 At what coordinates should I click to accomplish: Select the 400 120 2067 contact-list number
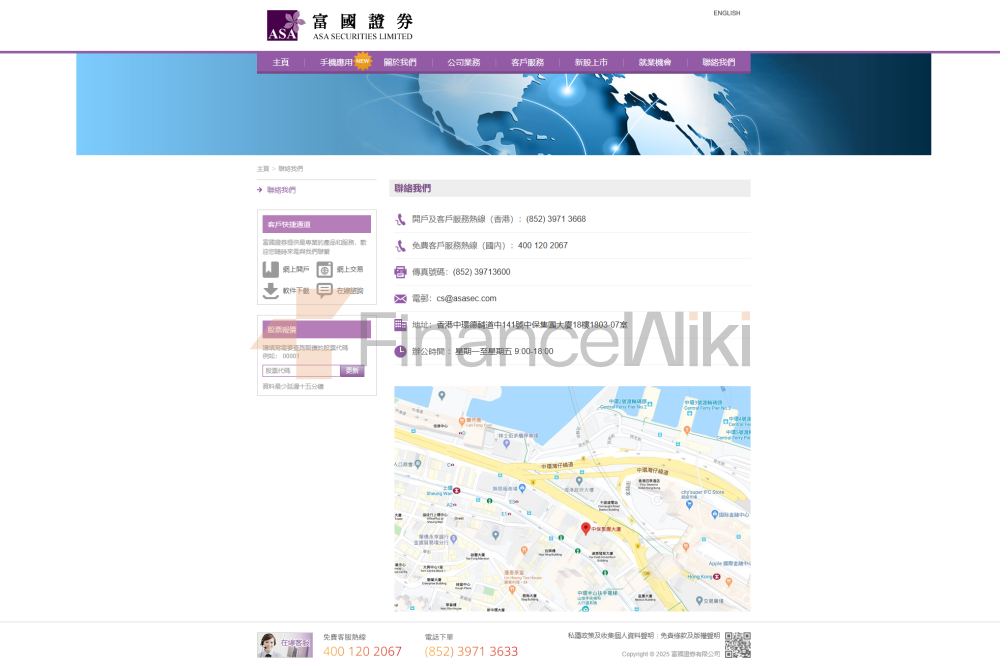tap(543, 246)
